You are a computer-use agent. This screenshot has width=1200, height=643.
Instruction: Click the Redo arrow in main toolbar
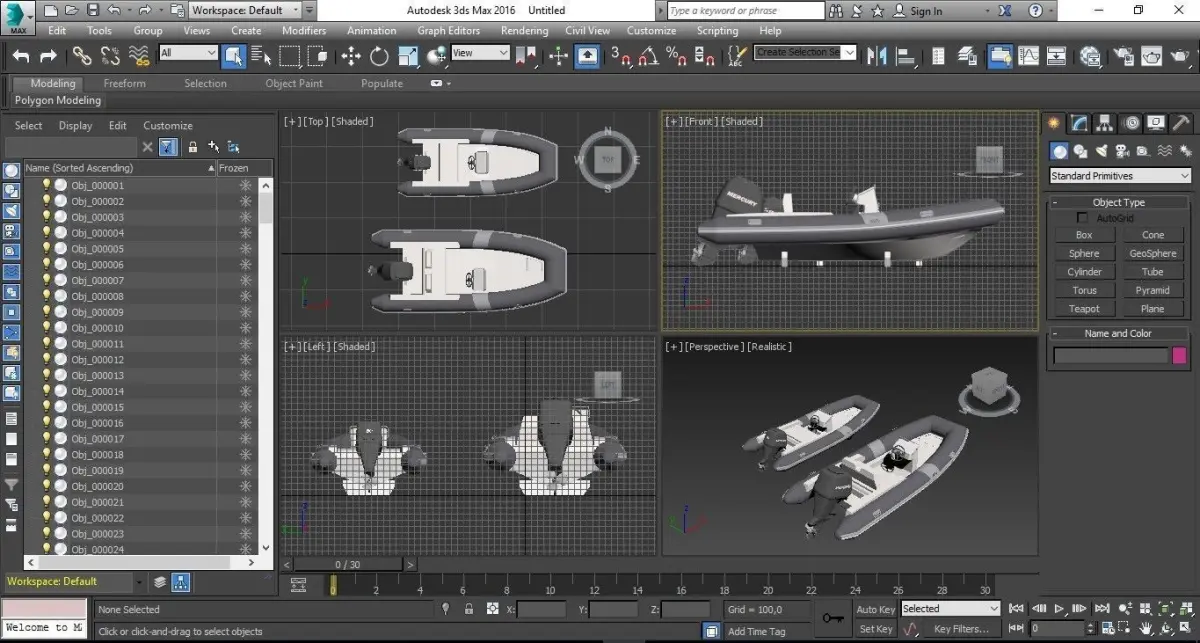48,56
